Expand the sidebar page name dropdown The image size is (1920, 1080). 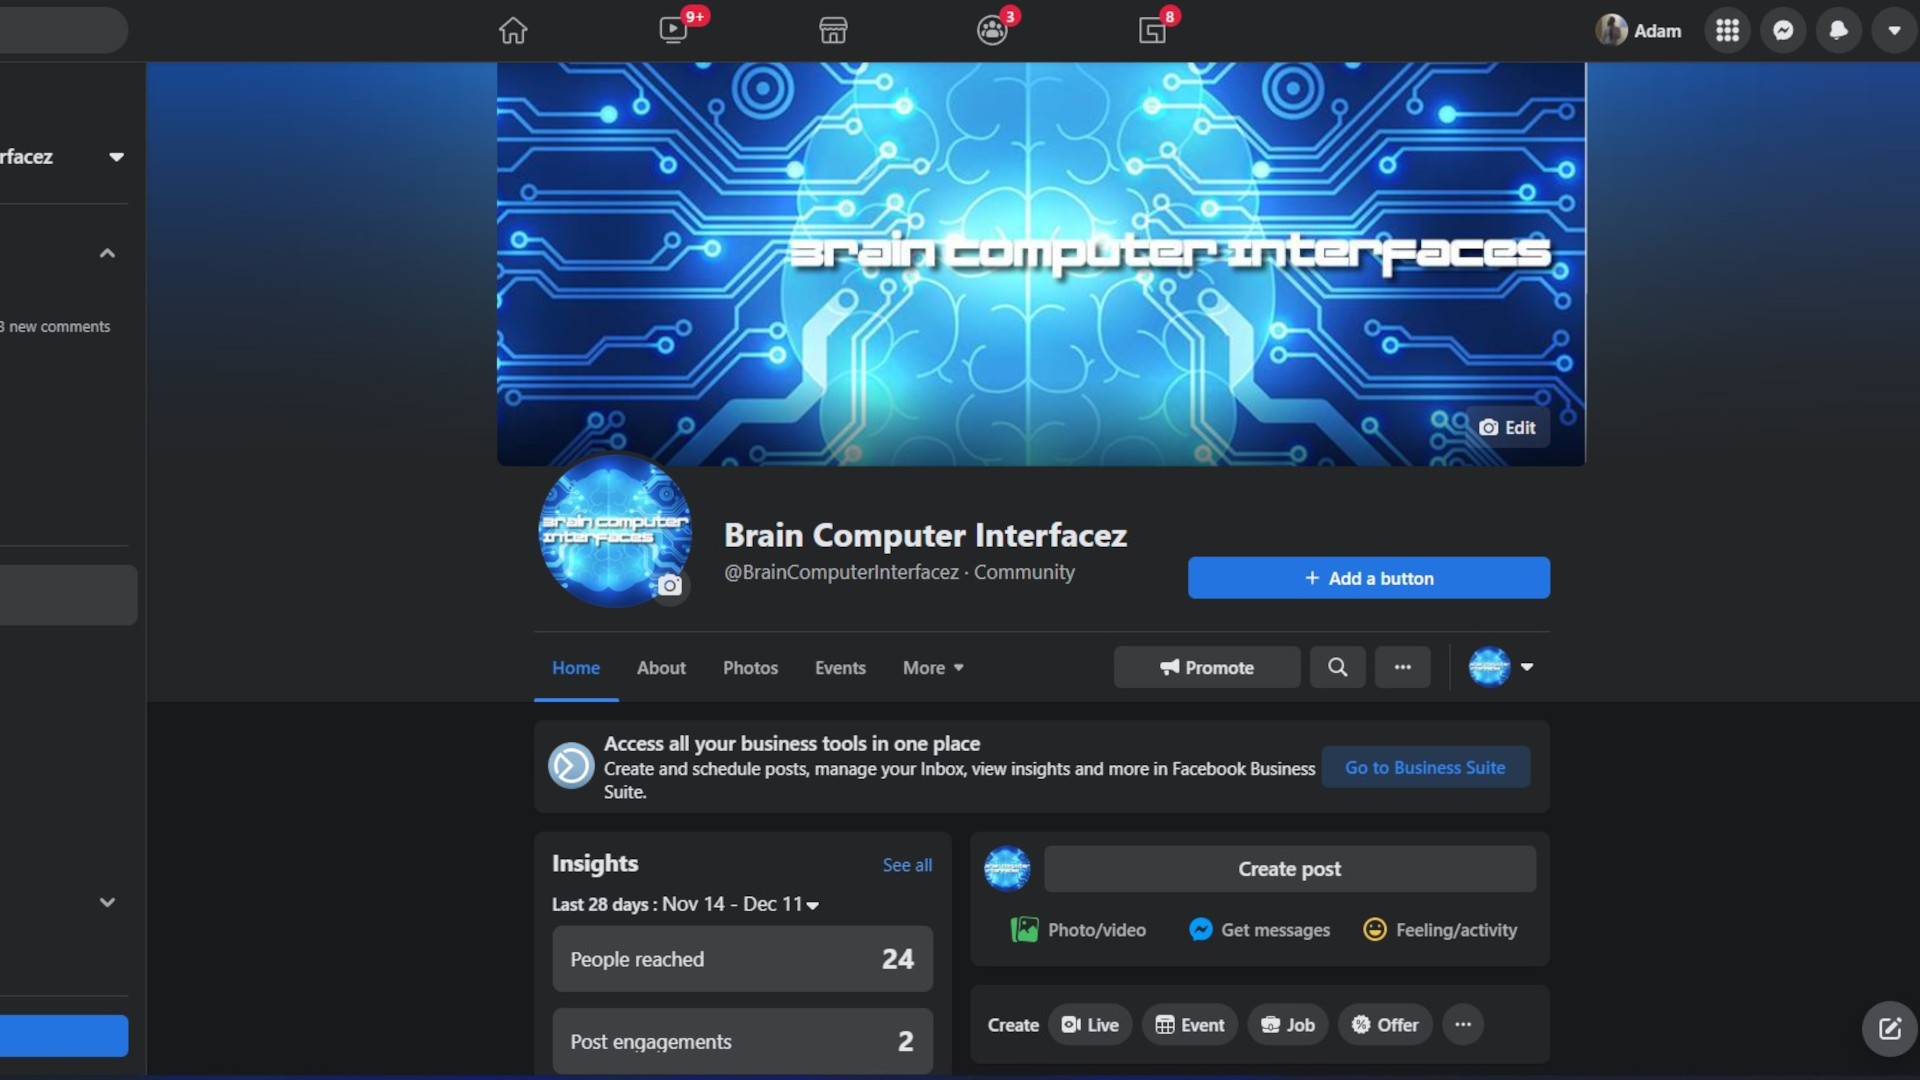[117, 157]
